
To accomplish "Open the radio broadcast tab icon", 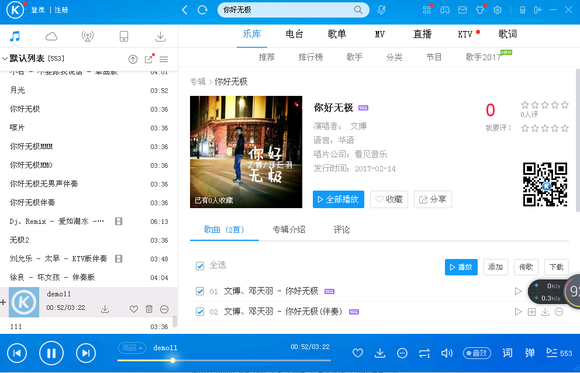I will (x=88, y=36).
